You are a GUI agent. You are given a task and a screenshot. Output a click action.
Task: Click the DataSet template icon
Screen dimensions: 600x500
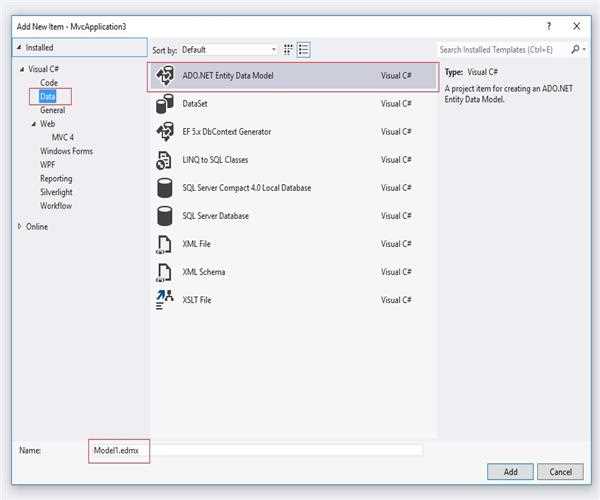click(165, 103)
